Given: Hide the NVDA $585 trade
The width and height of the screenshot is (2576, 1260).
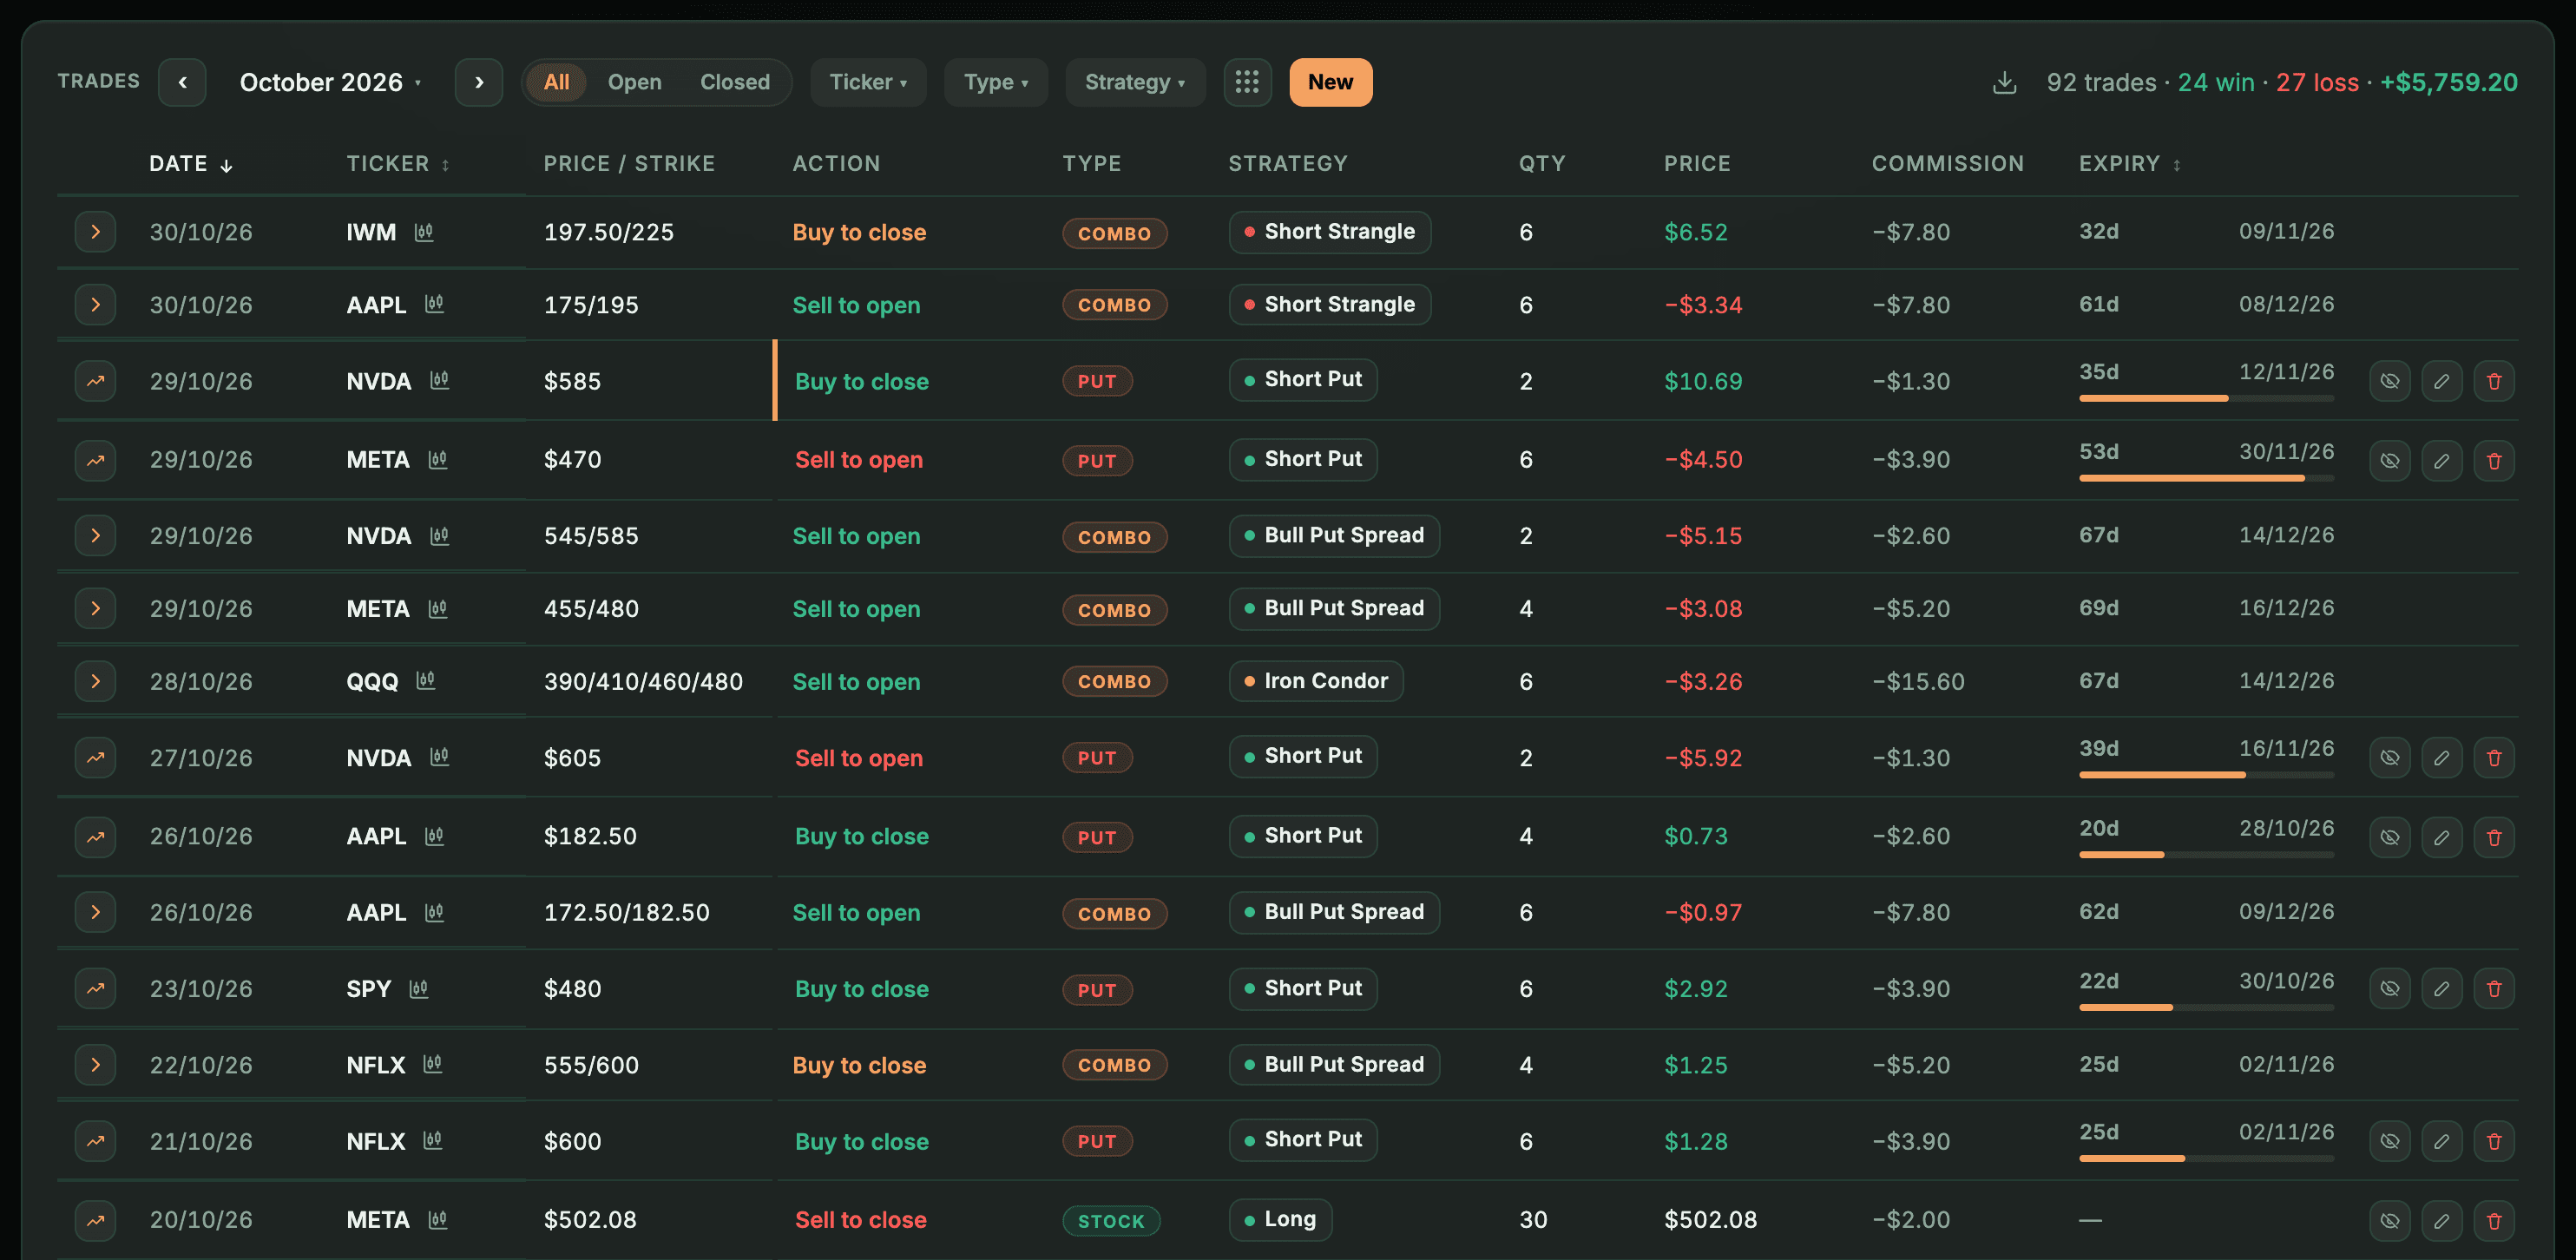Looking at the screenshot, I should pyautogui.click(x=2389, y=381).
